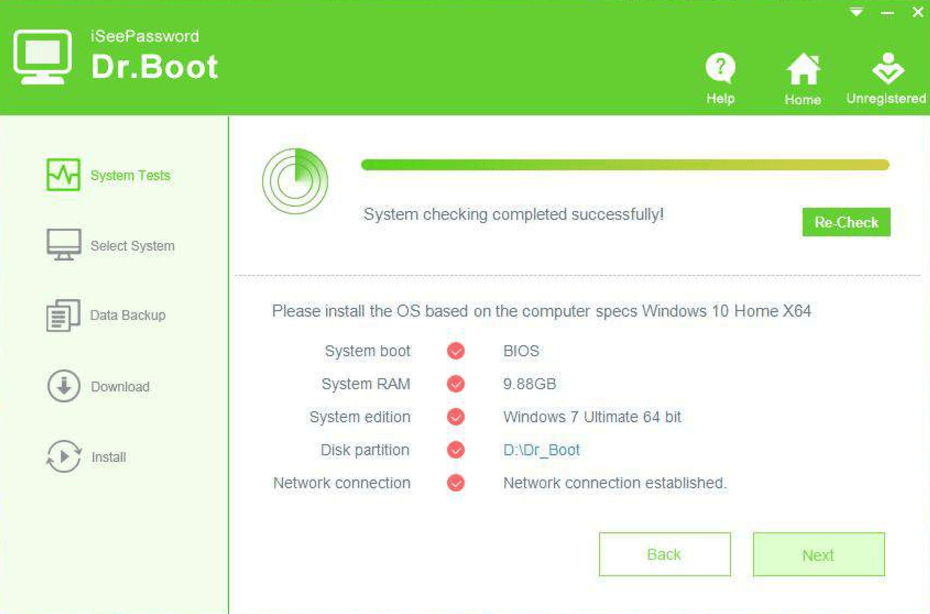This screenshot has width=930, height=614.
Task: Click the '9.88GB' RAM value
Action: pos(530,384)
